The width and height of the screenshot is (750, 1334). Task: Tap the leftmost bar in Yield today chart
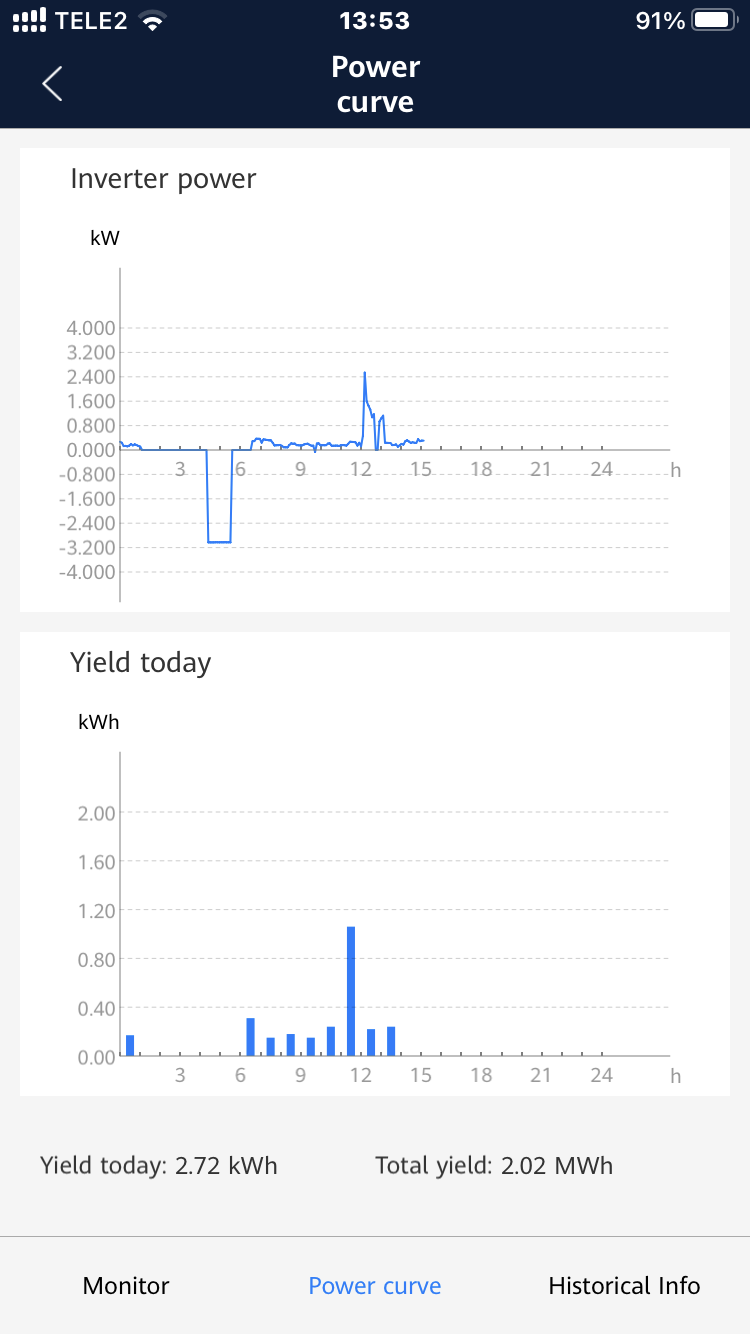tap(130, 1045)
